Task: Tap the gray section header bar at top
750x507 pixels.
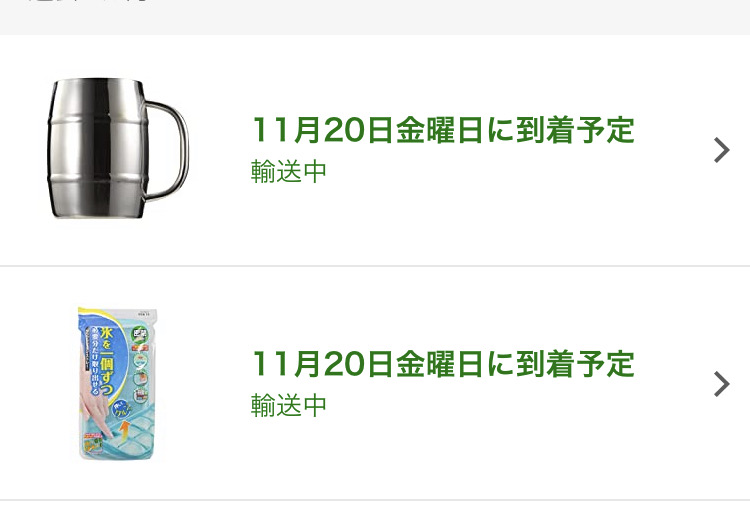Action: 375,17
